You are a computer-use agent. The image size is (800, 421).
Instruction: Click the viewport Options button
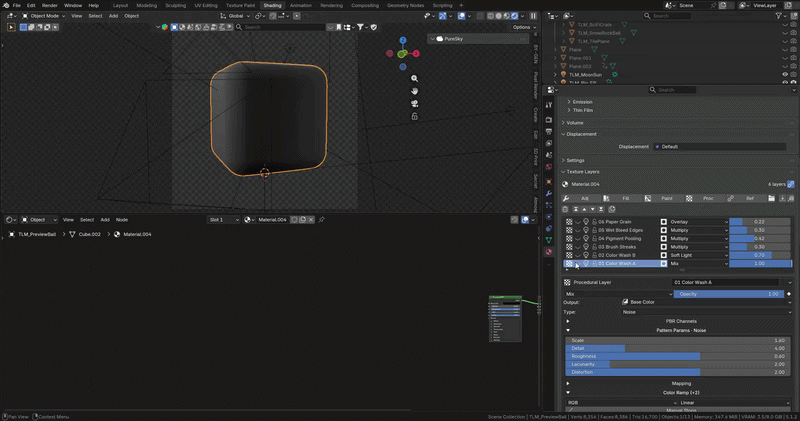coord(523,27)
